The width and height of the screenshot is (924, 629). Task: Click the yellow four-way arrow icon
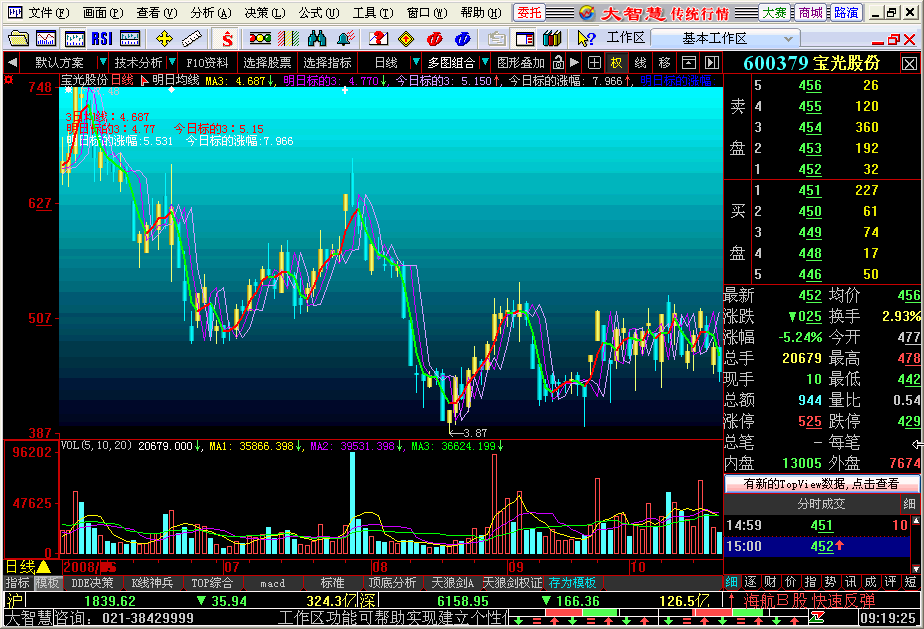coord(164,39)
